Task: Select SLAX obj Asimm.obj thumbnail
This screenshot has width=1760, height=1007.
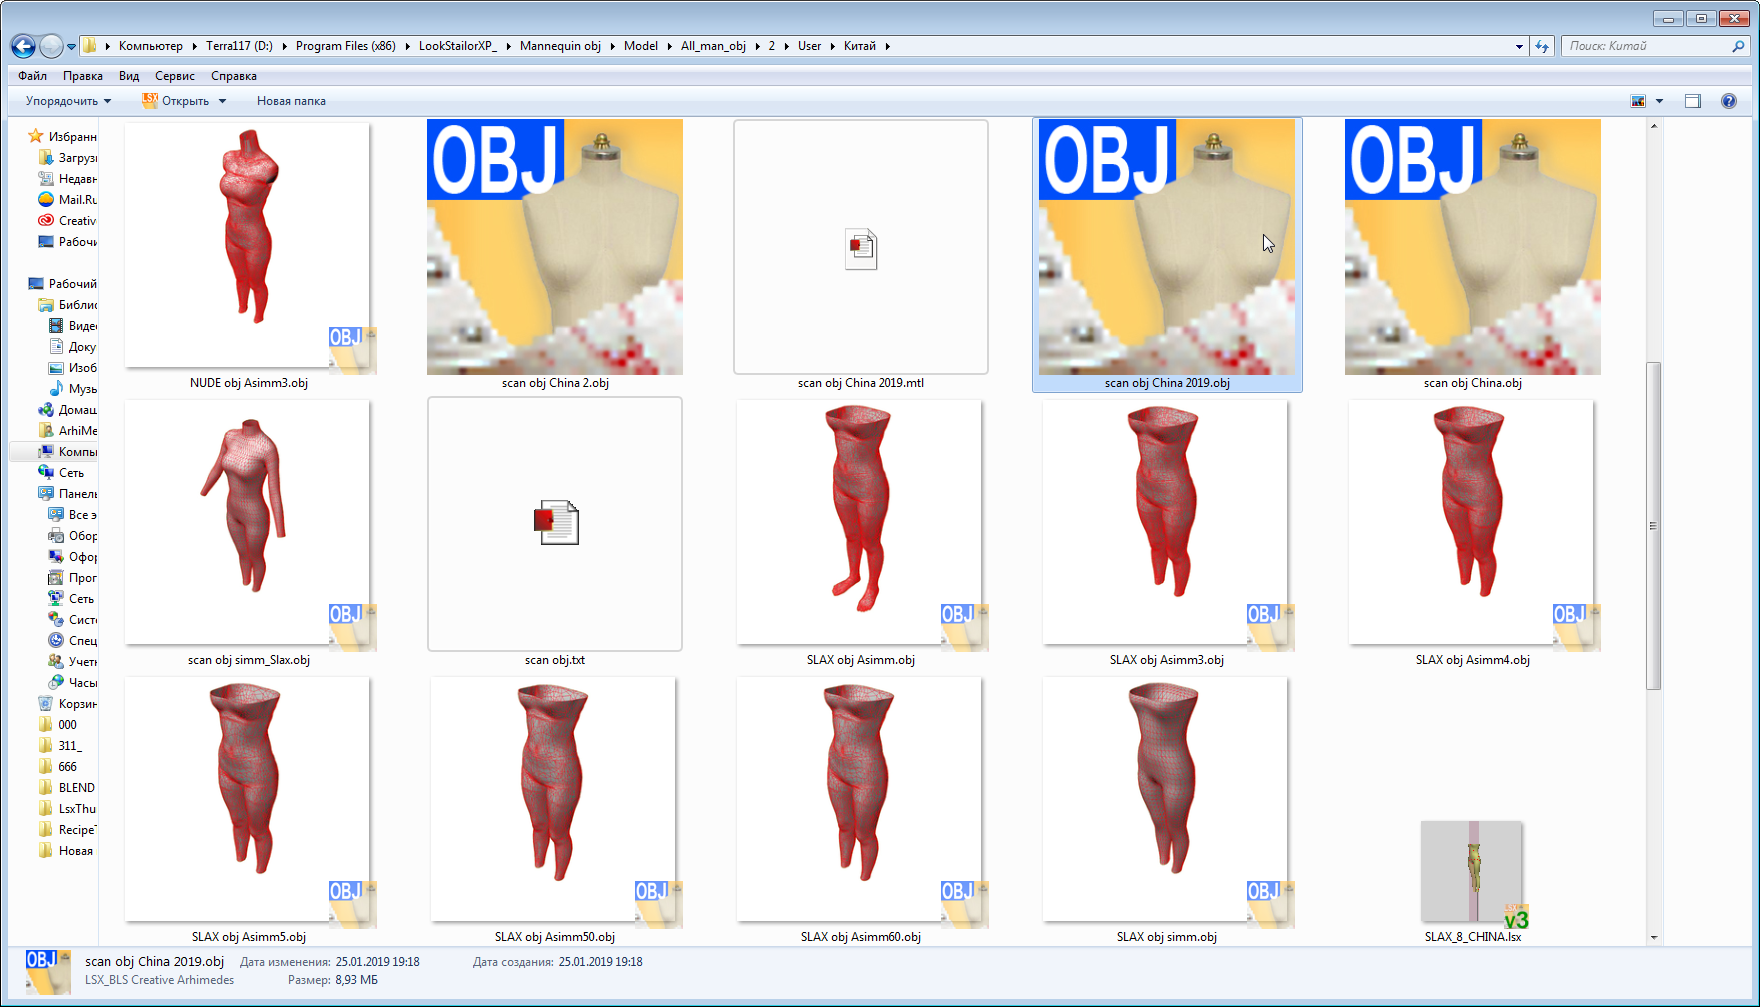Action: point(861,524)
